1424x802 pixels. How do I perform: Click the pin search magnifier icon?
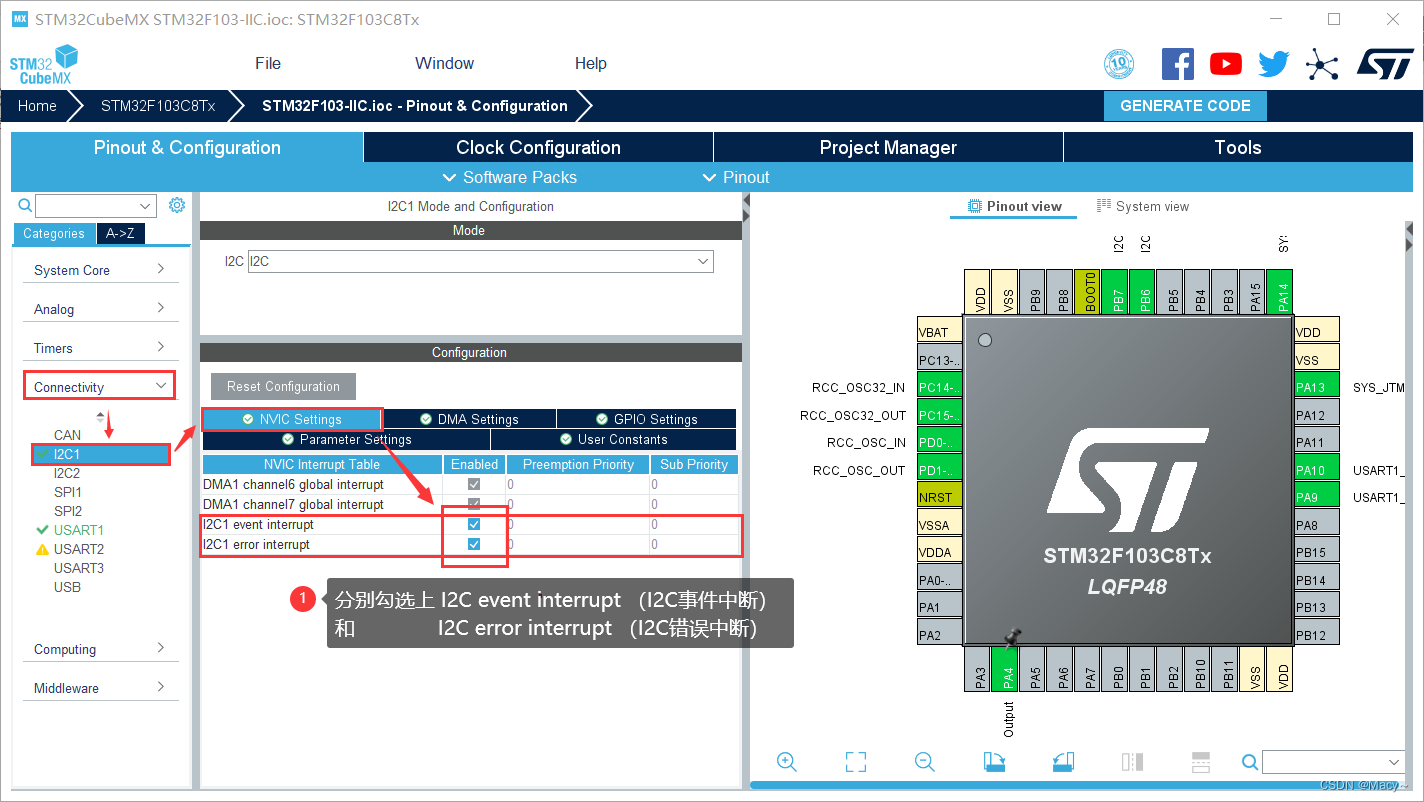pos(1249,762)
